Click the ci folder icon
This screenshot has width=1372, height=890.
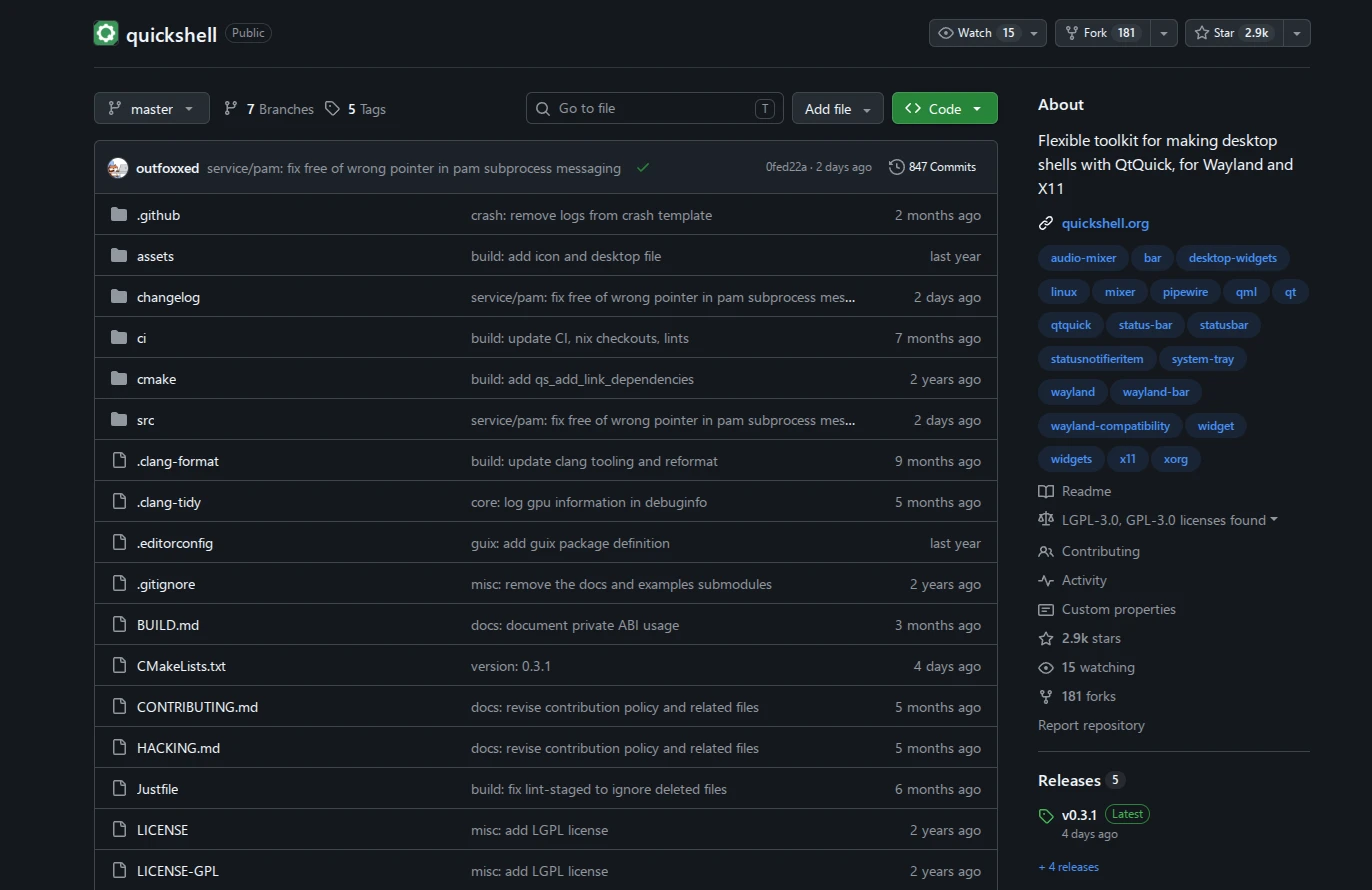[x=119, y=338]
